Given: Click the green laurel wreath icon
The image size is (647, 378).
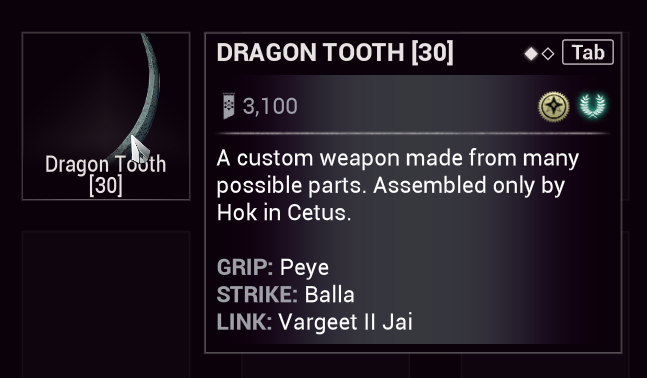Looking at the screenshot, I should pos(593,106).
